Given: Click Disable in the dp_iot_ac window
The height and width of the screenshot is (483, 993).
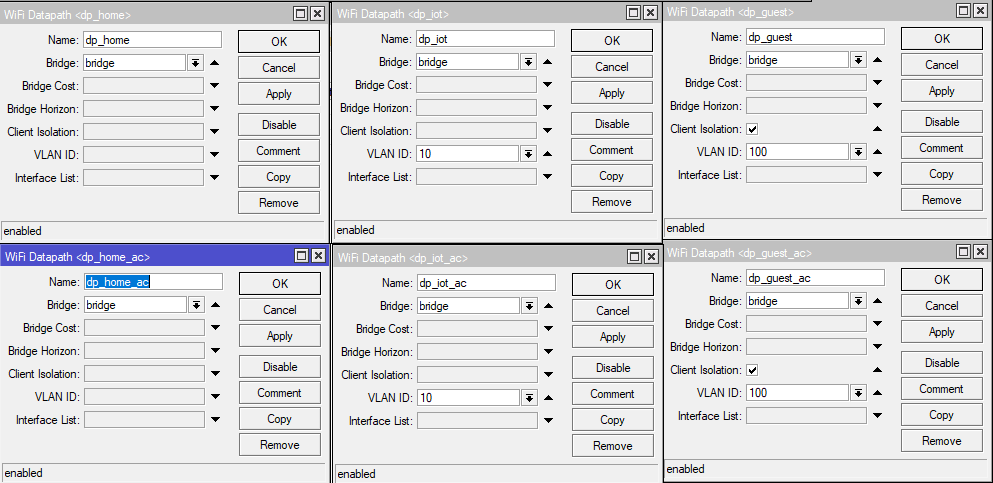Looking at the screenshot, I should pyautogui.click(x=613, y=368).
